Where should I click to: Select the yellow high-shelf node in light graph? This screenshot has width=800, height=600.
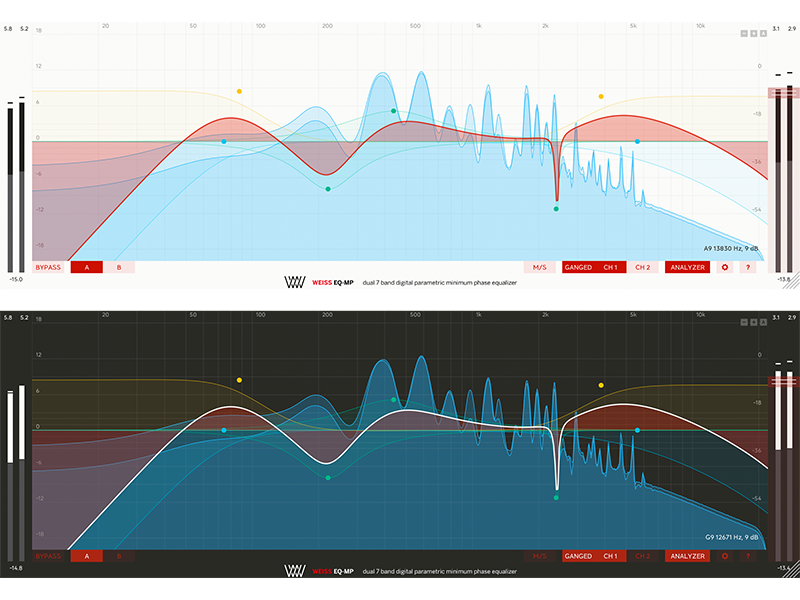pos(601,97)
